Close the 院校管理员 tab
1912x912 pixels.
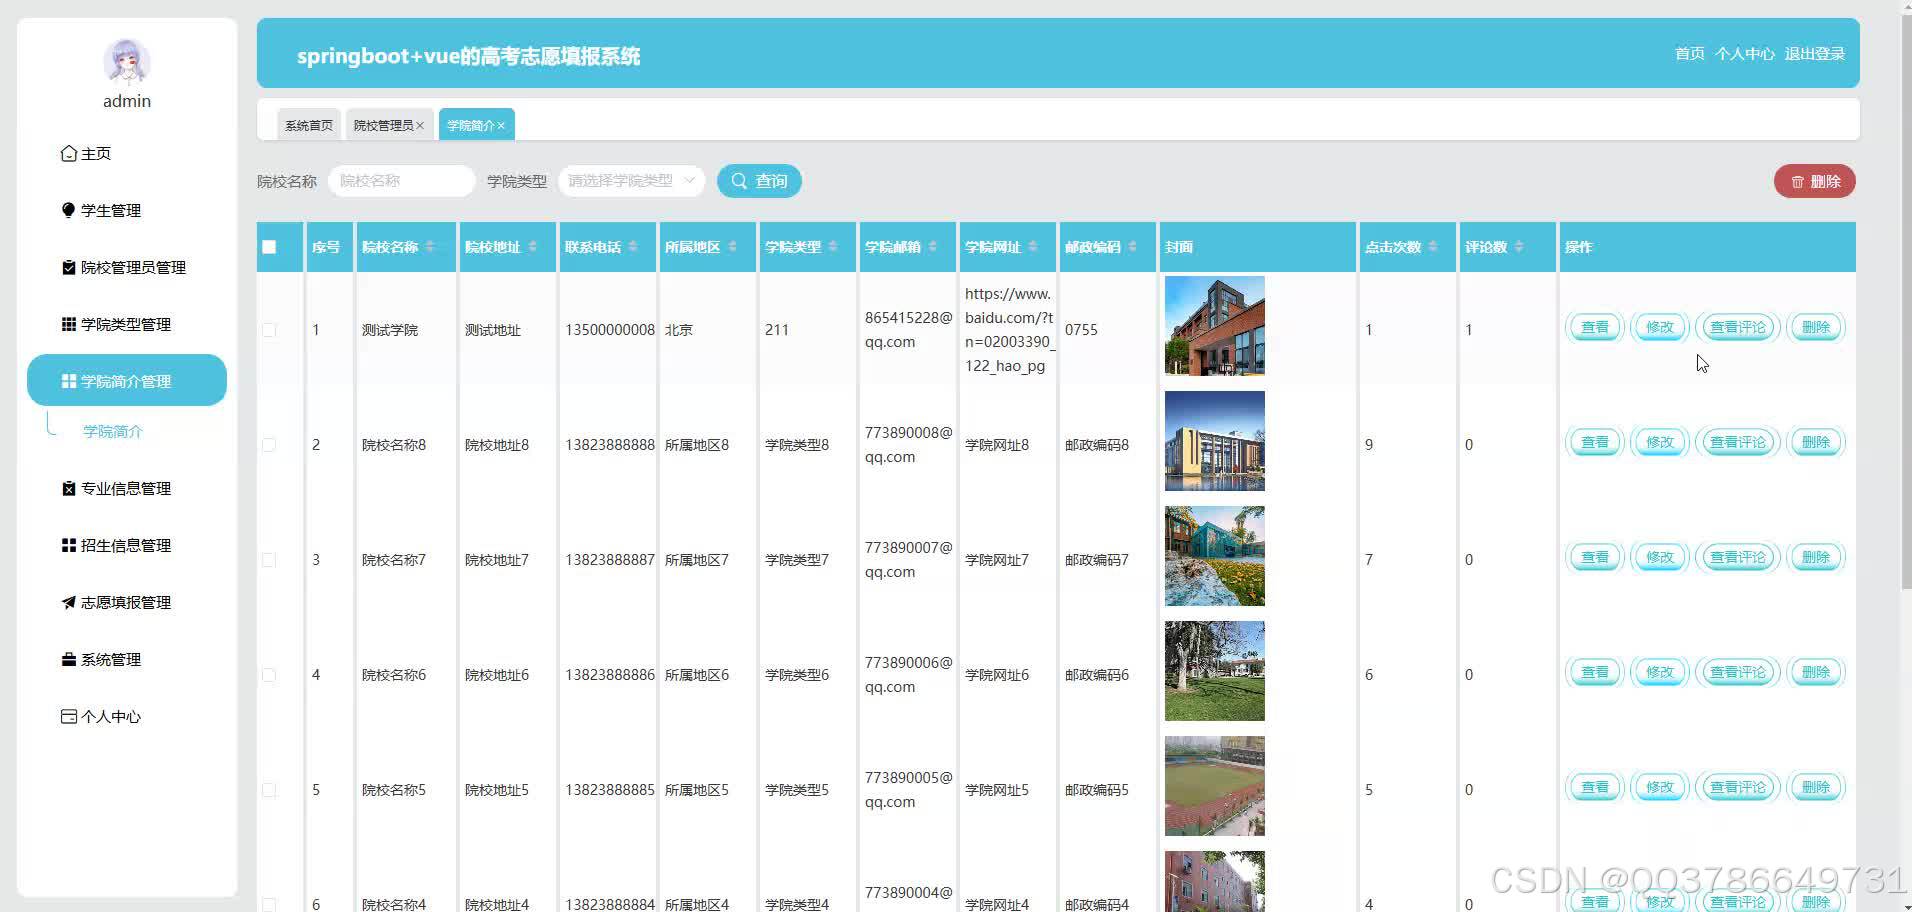420,125
